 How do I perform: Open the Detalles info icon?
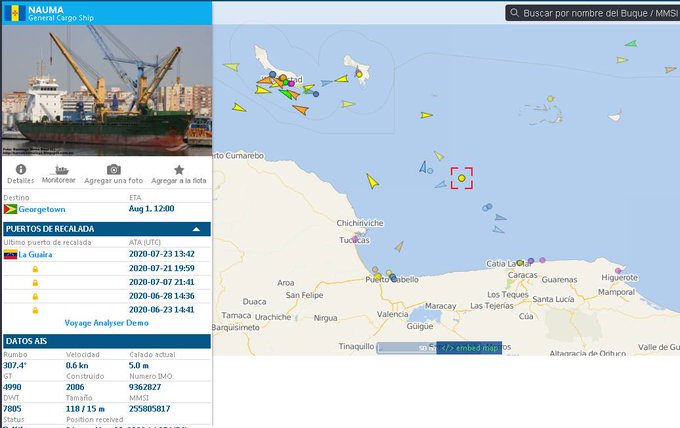point(20,169)
